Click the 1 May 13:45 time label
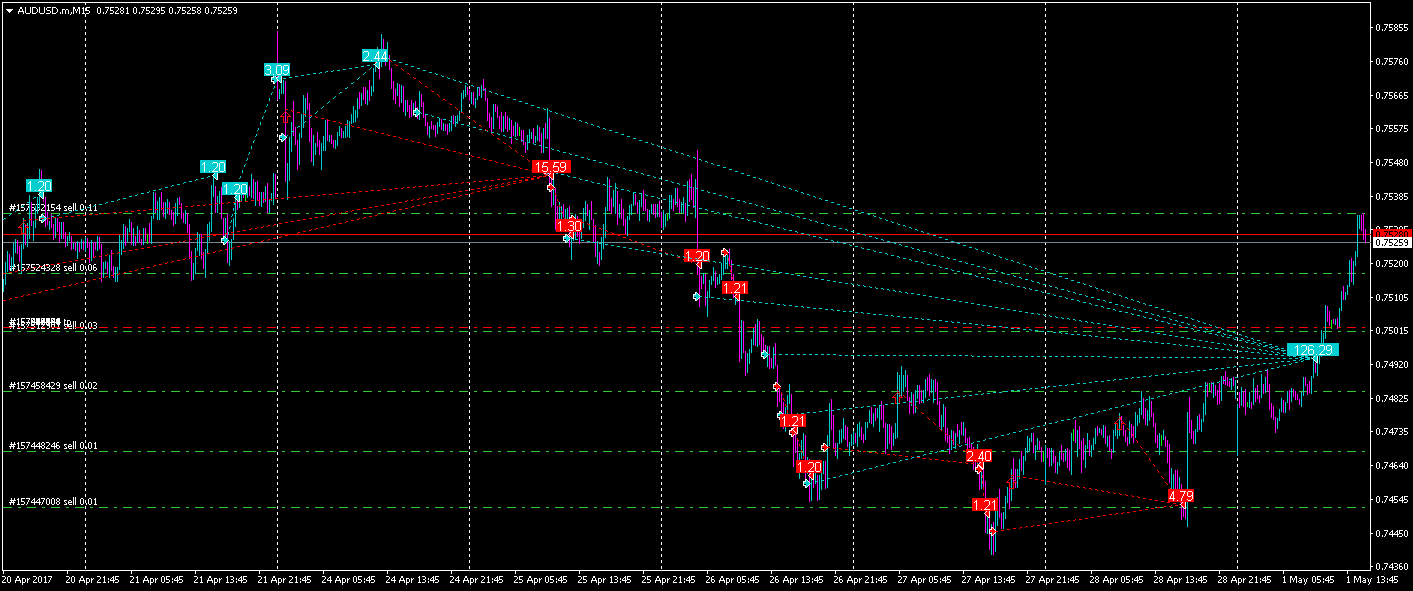 point(1372,580)
